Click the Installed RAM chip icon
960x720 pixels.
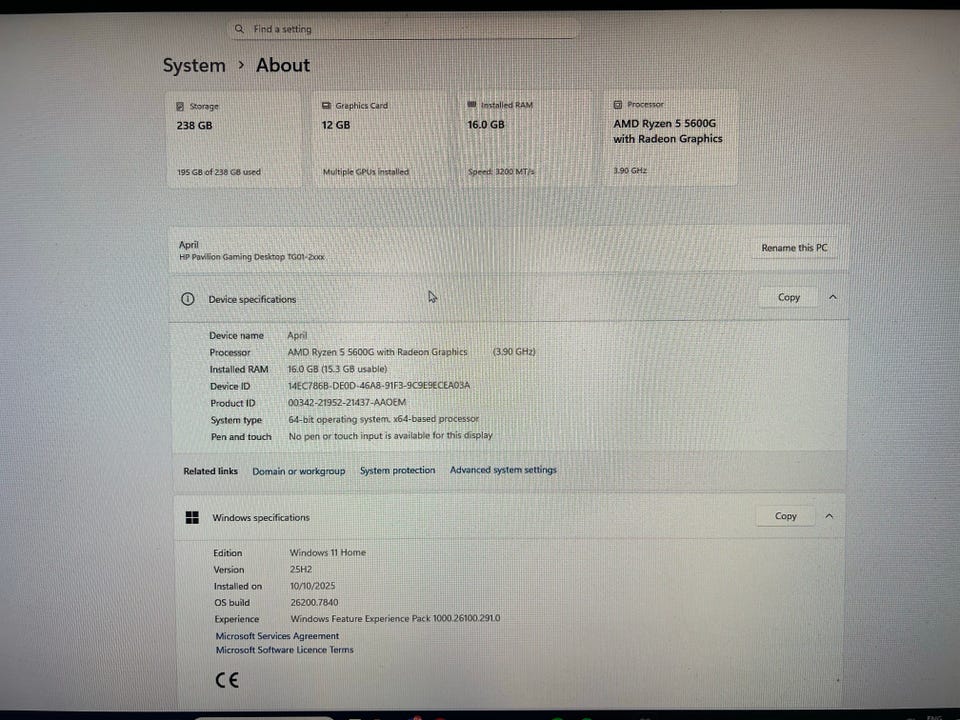pyautogui.click(x=471, y=105)
